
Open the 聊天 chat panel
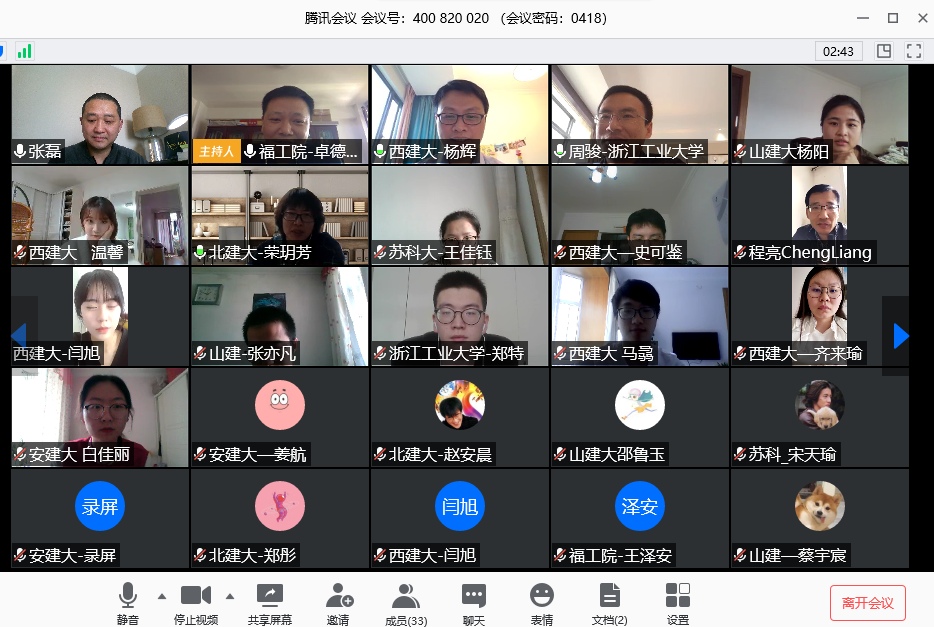tap(474, 603)
